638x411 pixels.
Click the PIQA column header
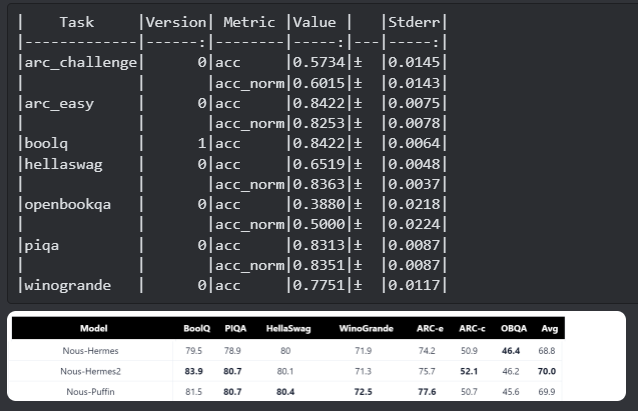(236, 328)
